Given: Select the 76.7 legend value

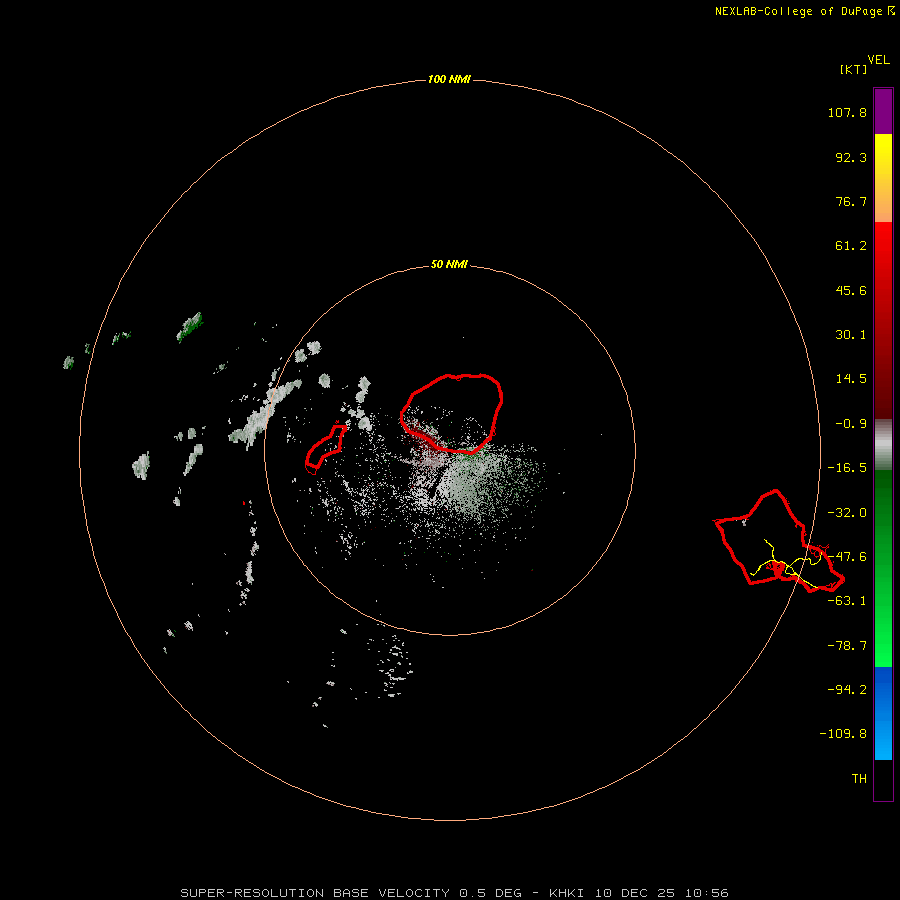Looking at the screenshot, I should [x=851, y=201].
